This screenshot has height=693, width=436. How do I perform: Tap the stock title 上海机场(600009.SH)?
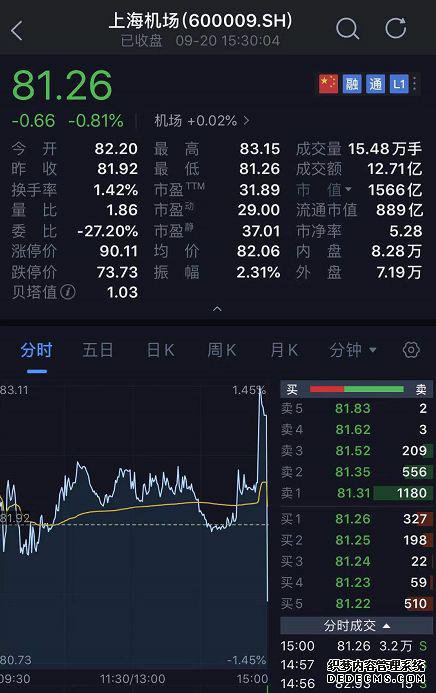click(200, 21)
